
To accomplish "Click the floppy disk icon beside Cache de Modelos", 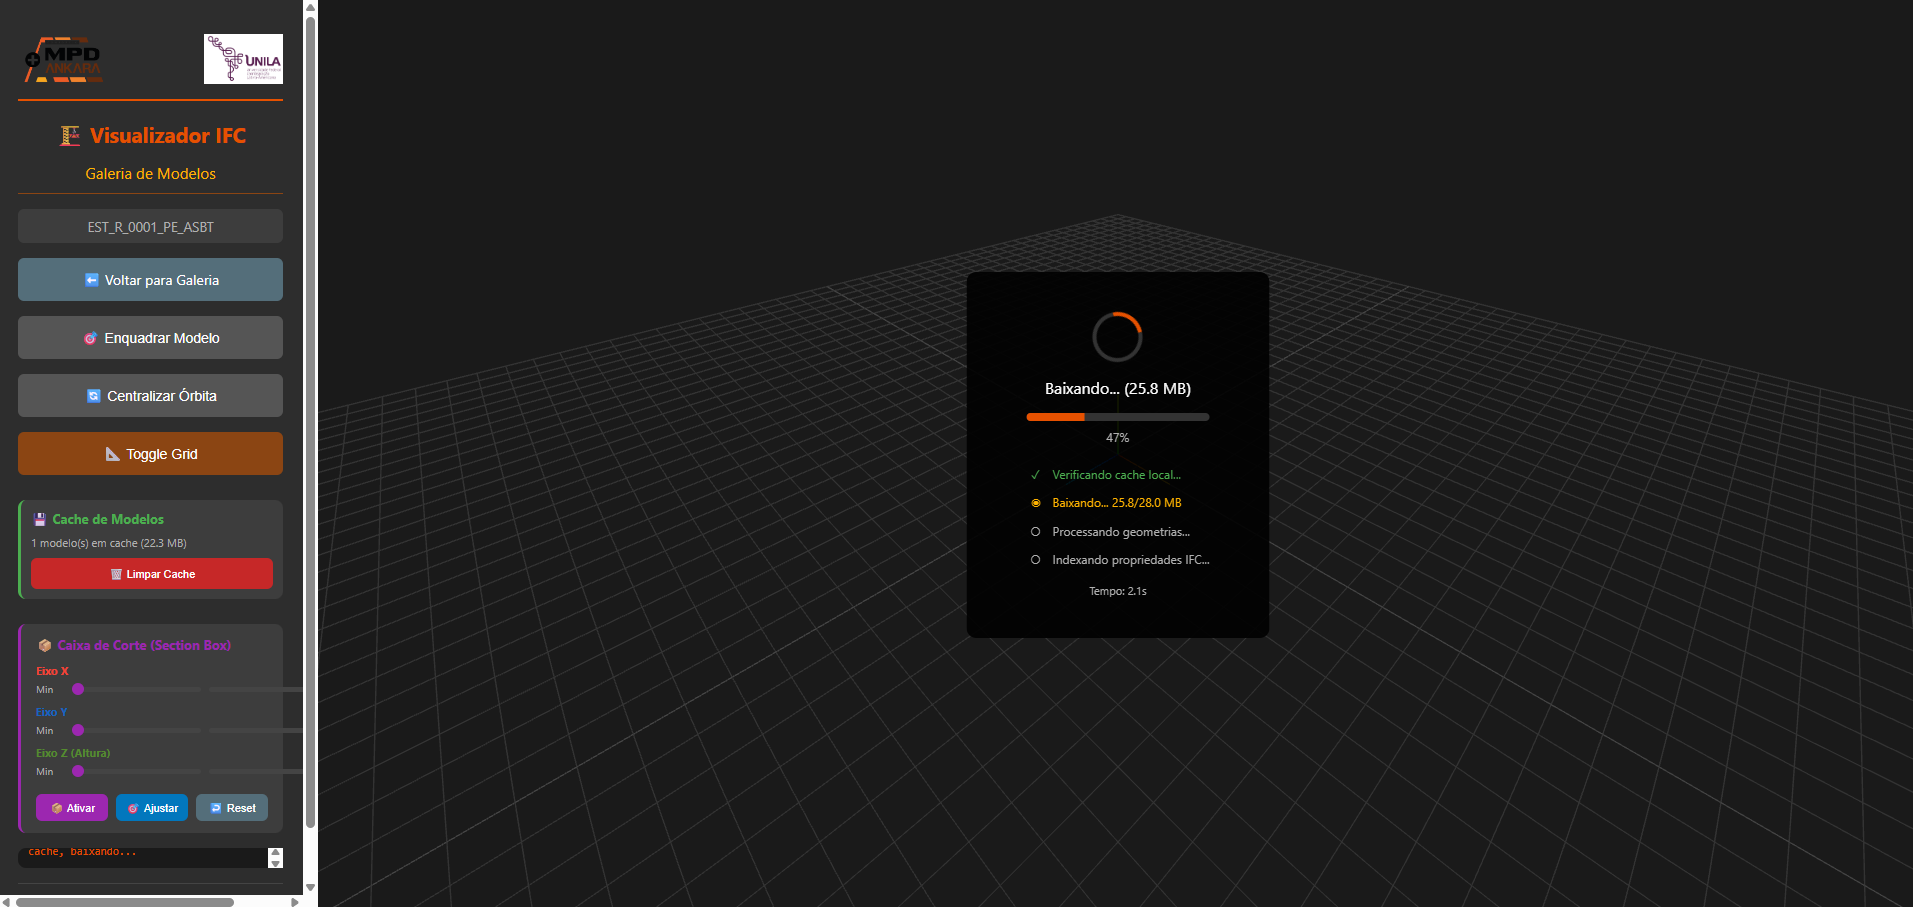I will [39, 518].
